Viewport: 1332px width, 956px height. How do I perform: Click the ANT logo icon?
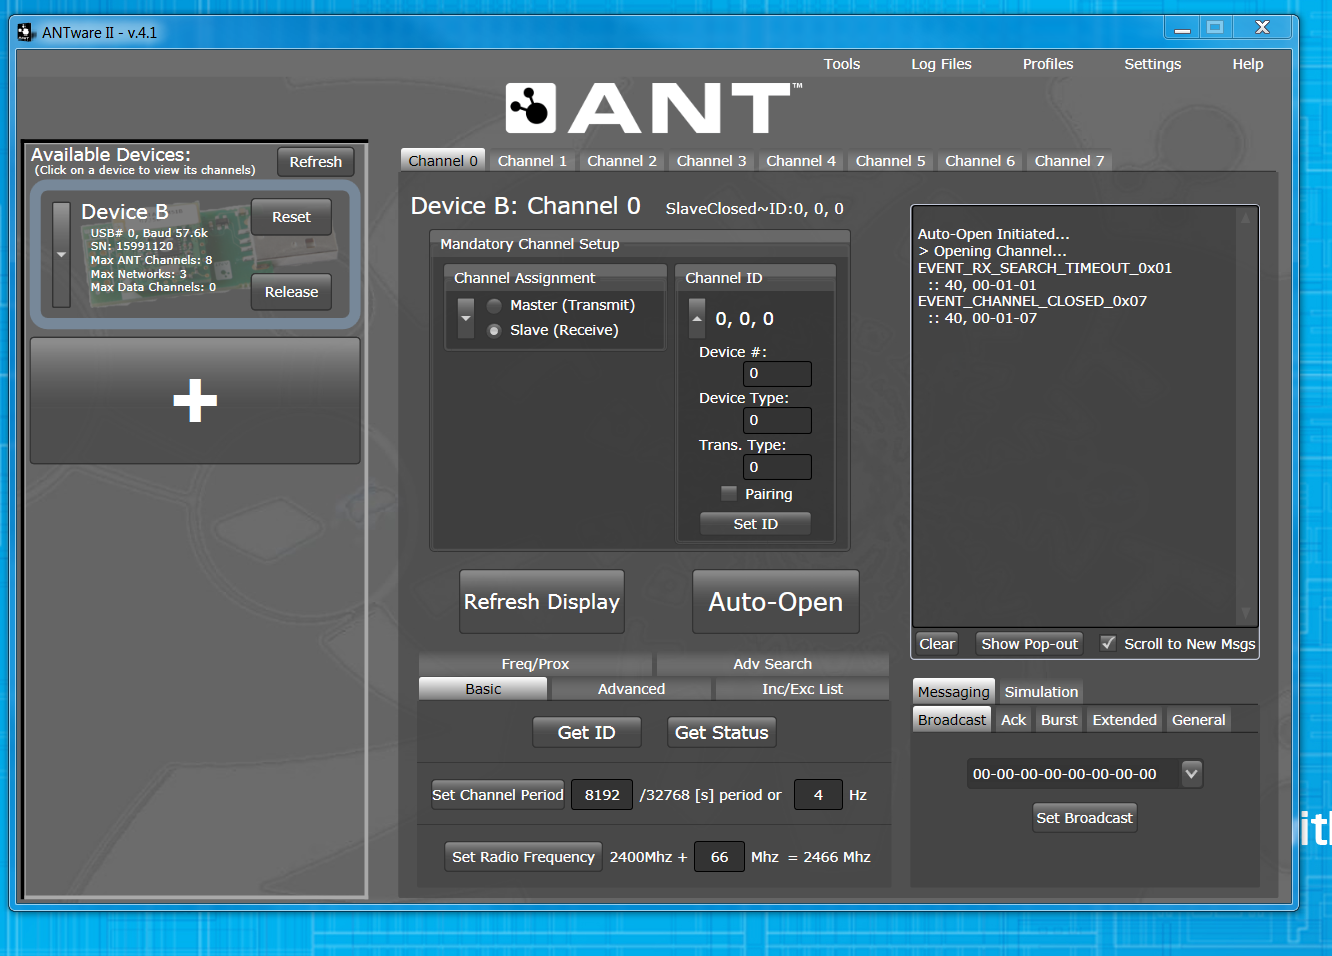(530, 108)
